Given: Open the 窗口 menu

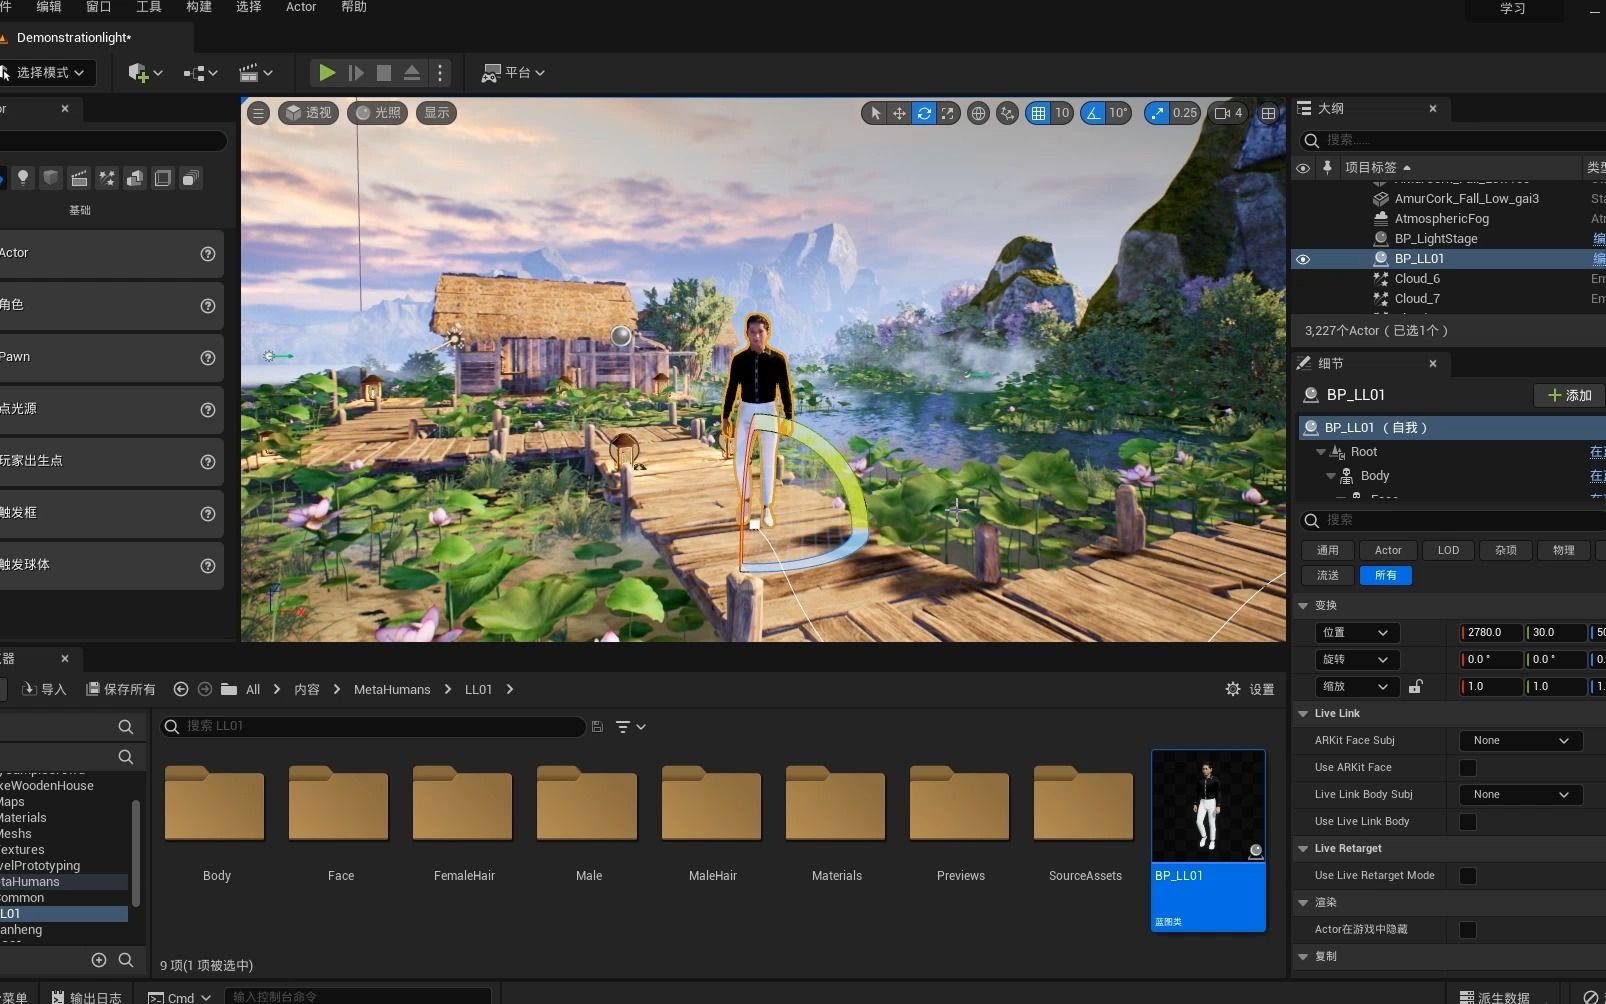Looking at the screenshot, I should coord(99,7).
